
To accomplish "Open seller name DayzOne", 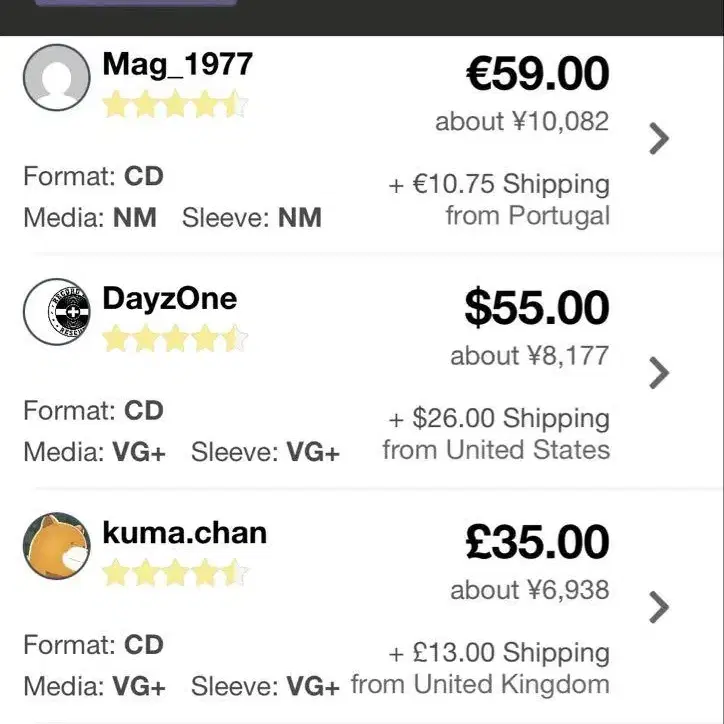I will coord(169,299).
